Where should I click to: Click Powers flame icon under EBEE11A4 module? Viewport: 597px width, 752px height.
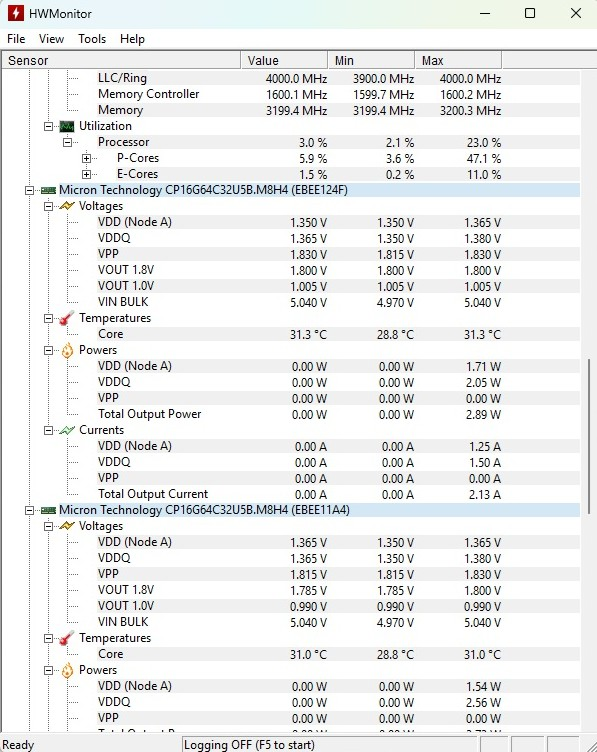pos(67,670)
